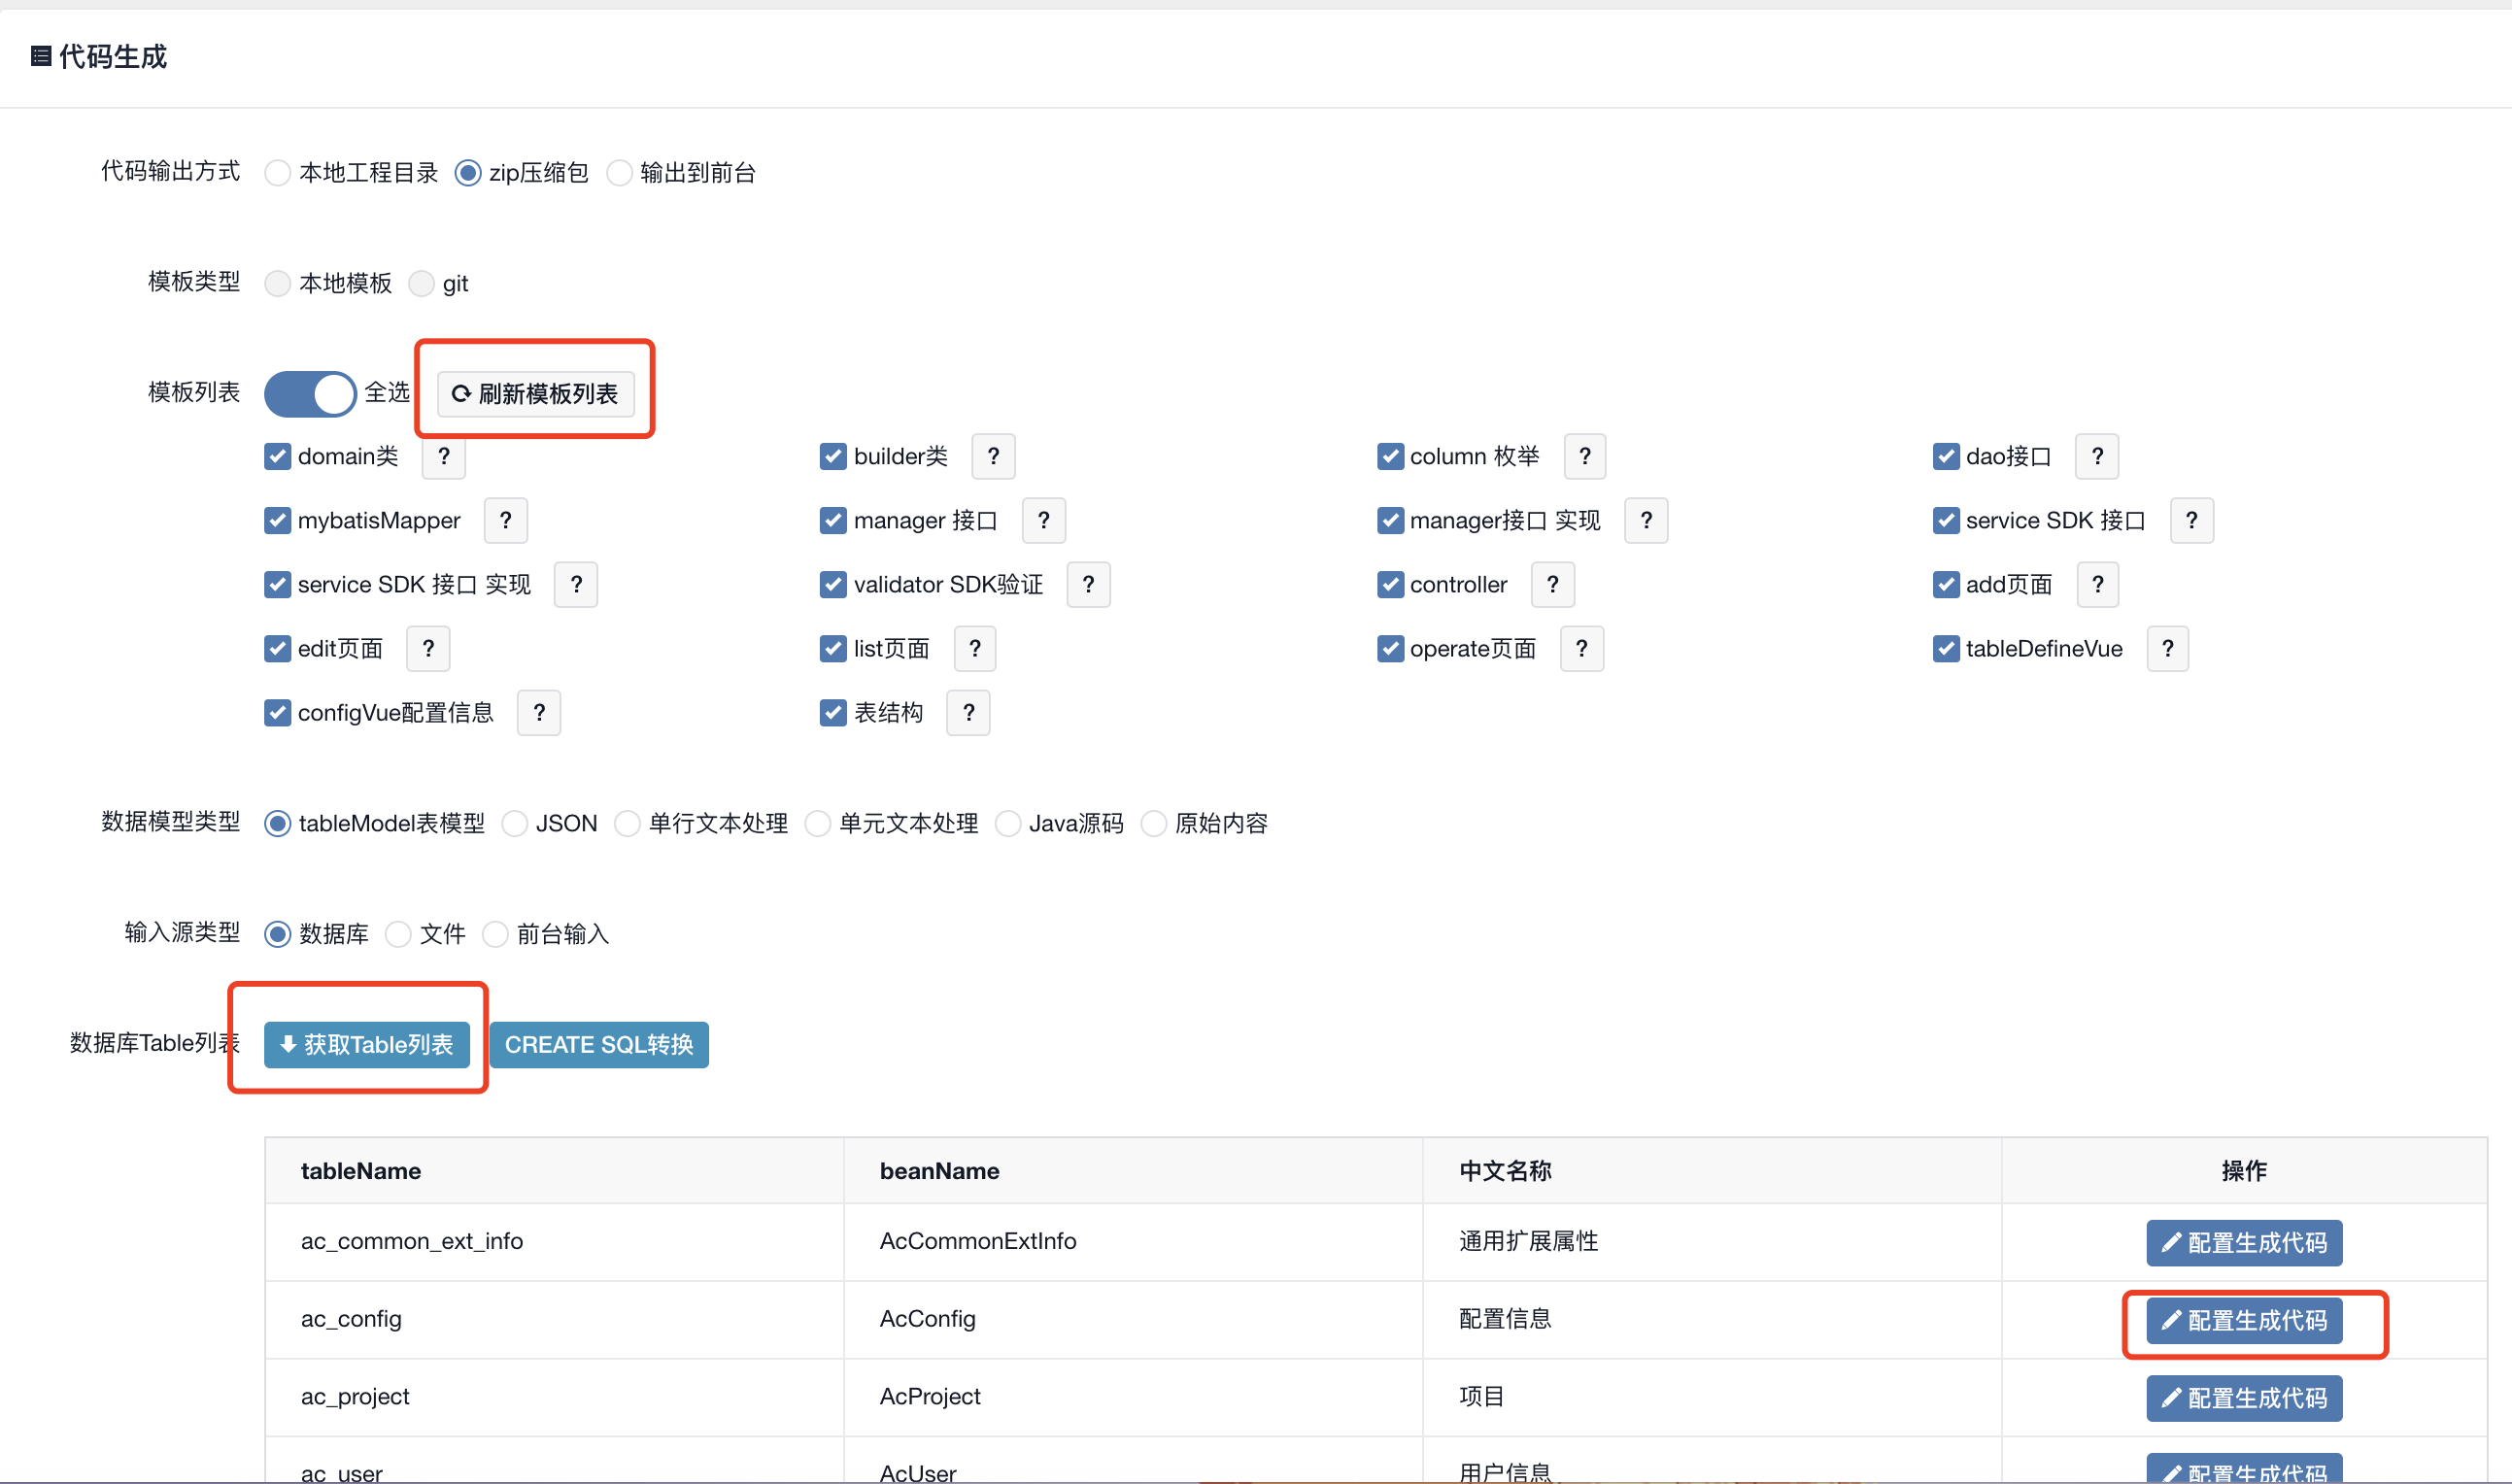Click the 中文名称 column header
2512x1484 pixels.
pos(1712,1170)
